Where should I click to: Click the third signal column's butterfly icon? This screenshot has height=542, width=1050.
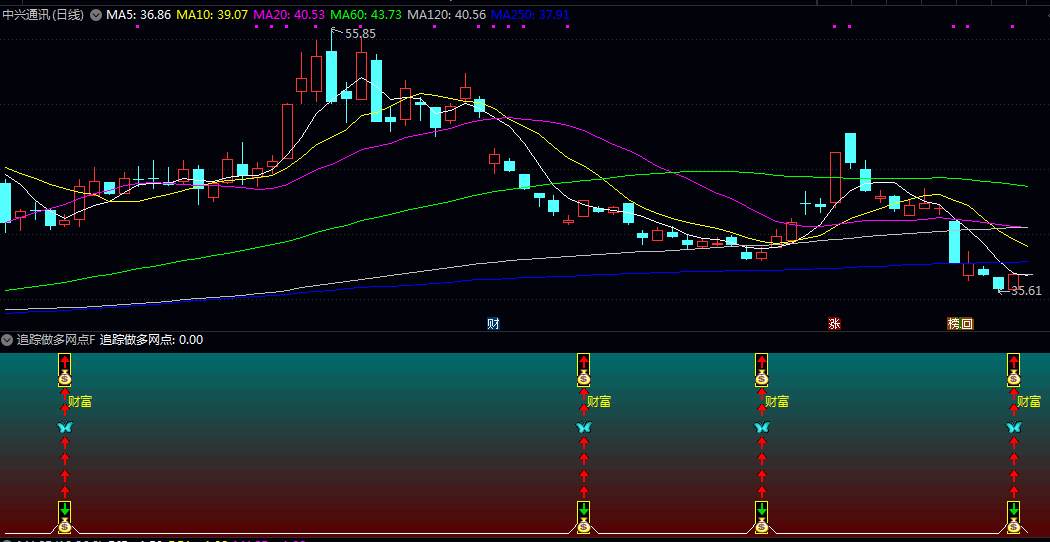(762, 427)
